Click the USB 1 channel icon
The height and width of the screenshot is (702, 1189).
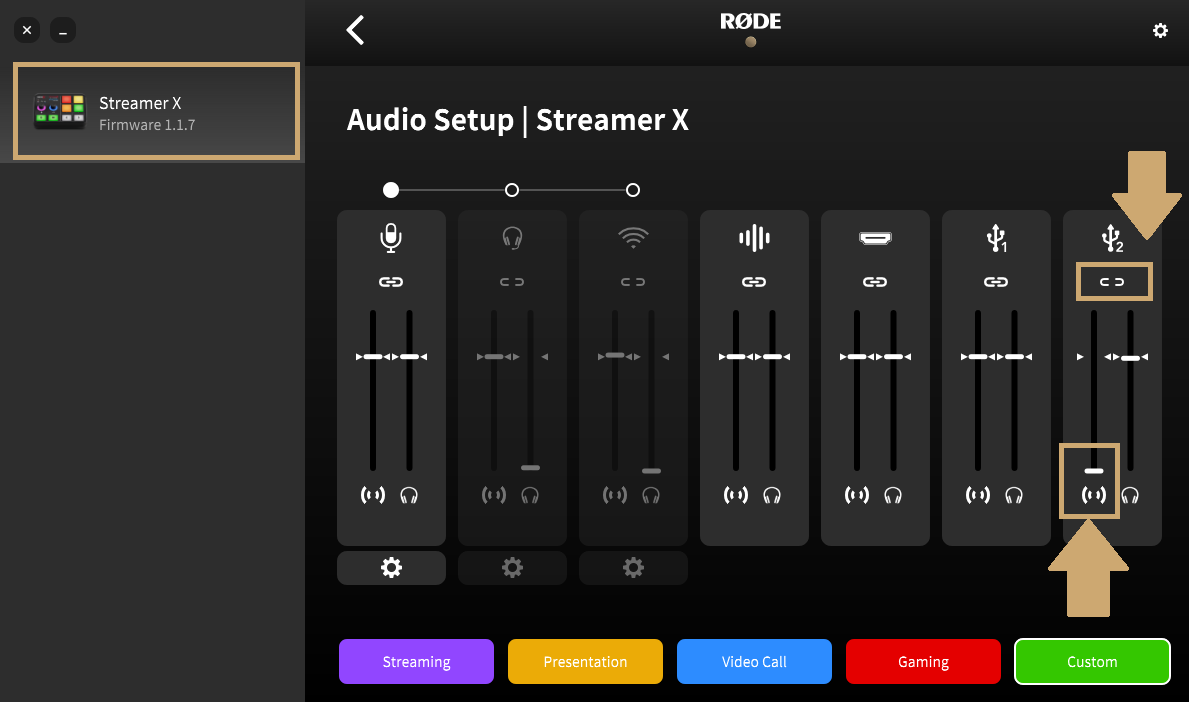pyautogui.click(x=996, y=238)
